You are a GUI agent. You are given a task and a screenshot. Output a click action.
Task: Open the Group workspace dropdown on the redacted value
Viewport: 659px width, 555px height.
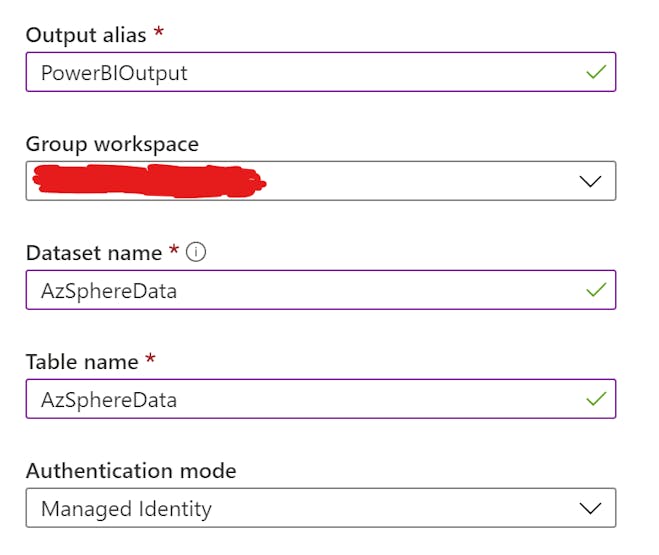[x=150, y=181]
